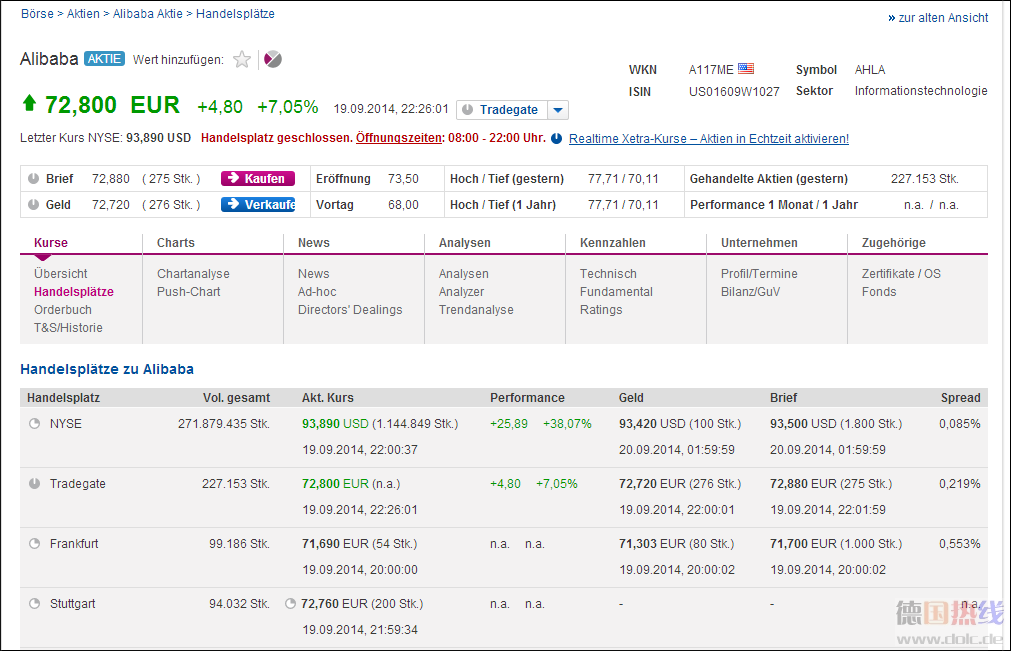Click Börse breadcrumb link
Image resolution: width=1011 pixels, height=651 pixels.
click(x=37, y=14)
